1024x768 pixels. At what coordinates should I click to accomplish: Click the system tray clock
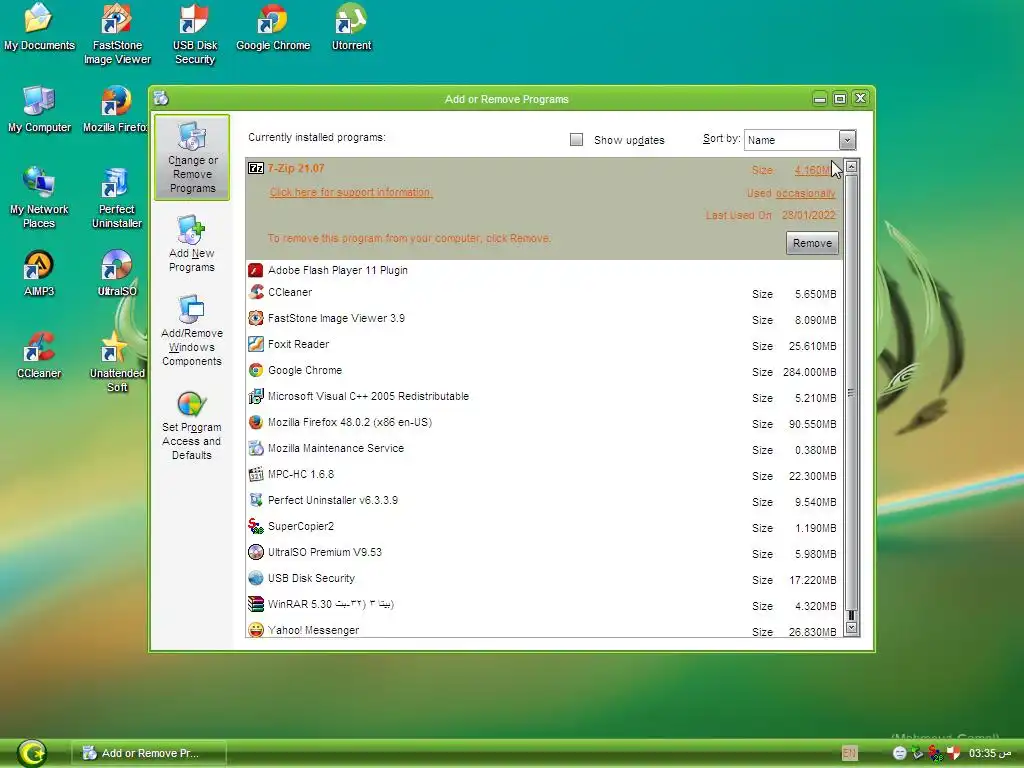click(x=990, y=753)
